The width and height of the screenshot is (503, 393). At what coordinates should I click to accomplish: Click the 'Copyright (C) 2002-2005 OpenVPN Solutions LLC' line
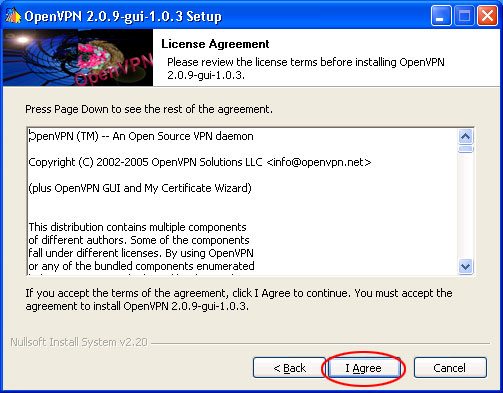200,162
